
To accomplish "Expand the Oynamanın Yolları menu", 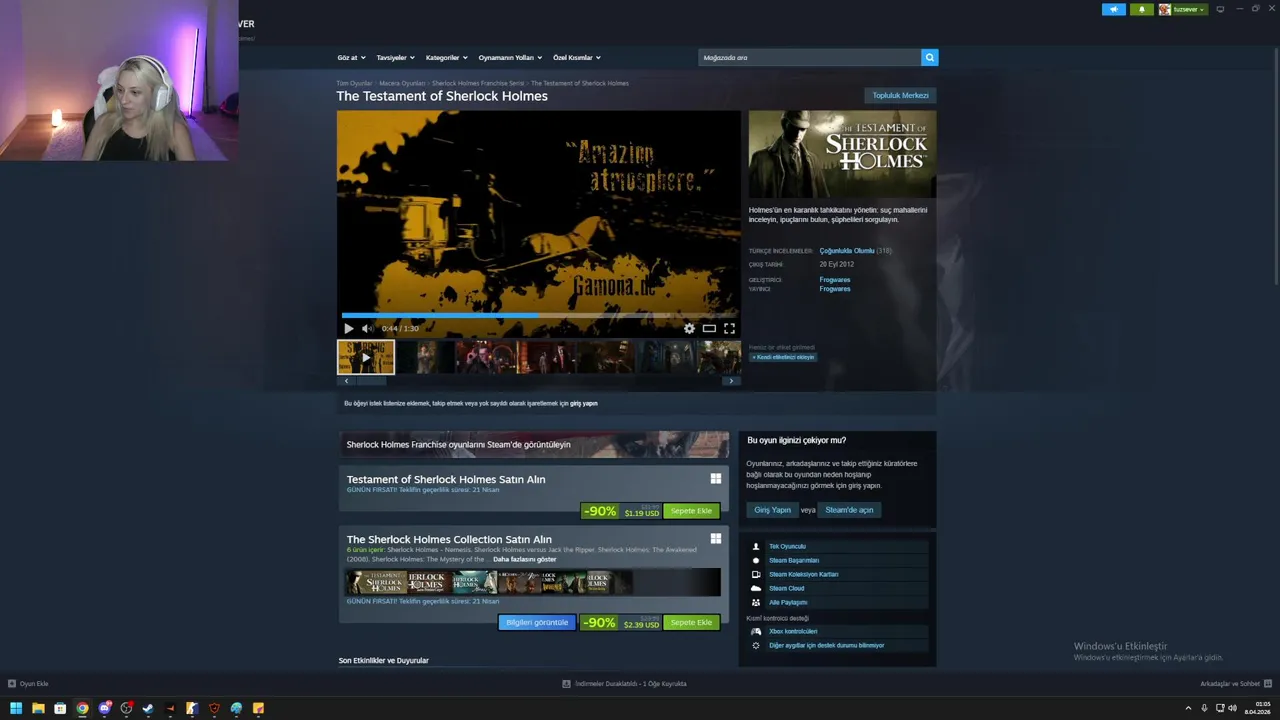I will click(510, 58).
